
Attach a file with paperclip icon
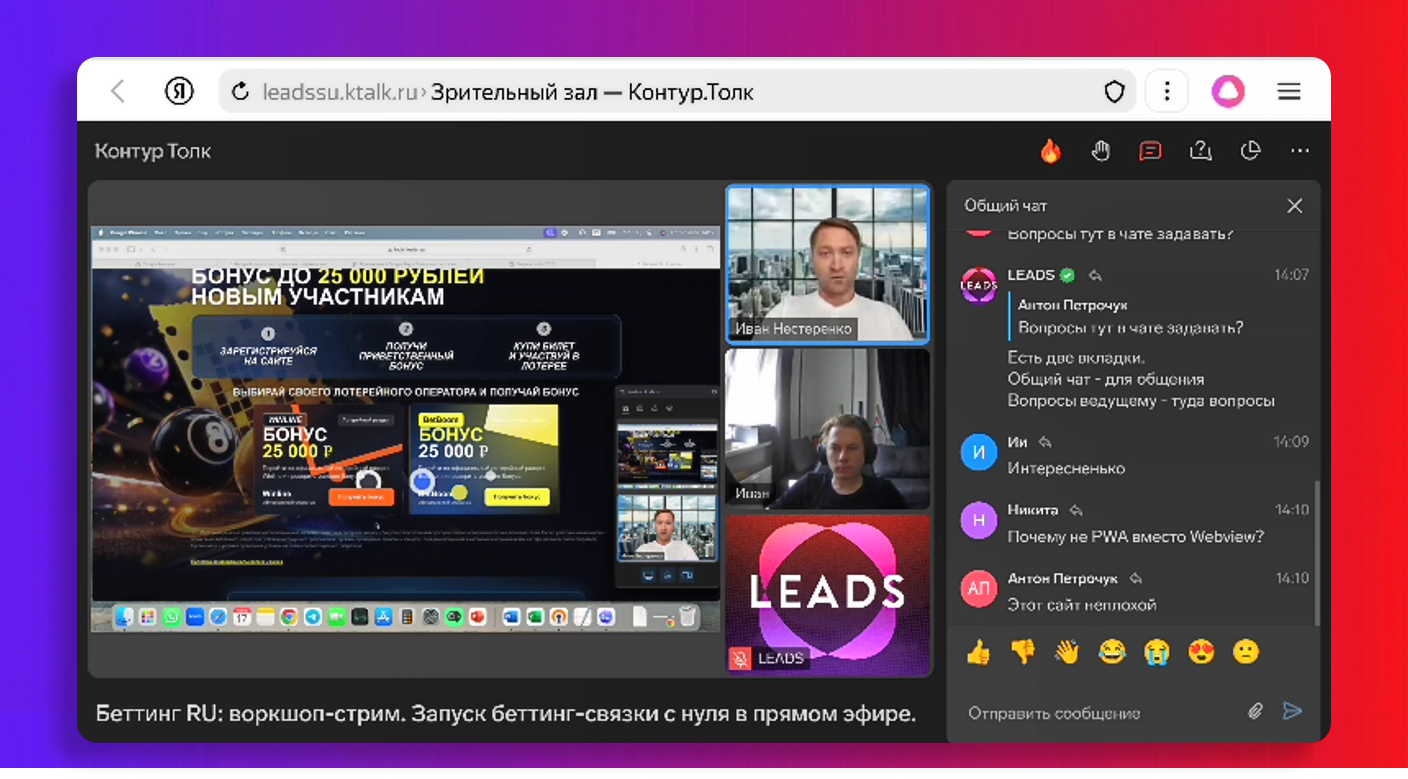[x=1256, y=712]
